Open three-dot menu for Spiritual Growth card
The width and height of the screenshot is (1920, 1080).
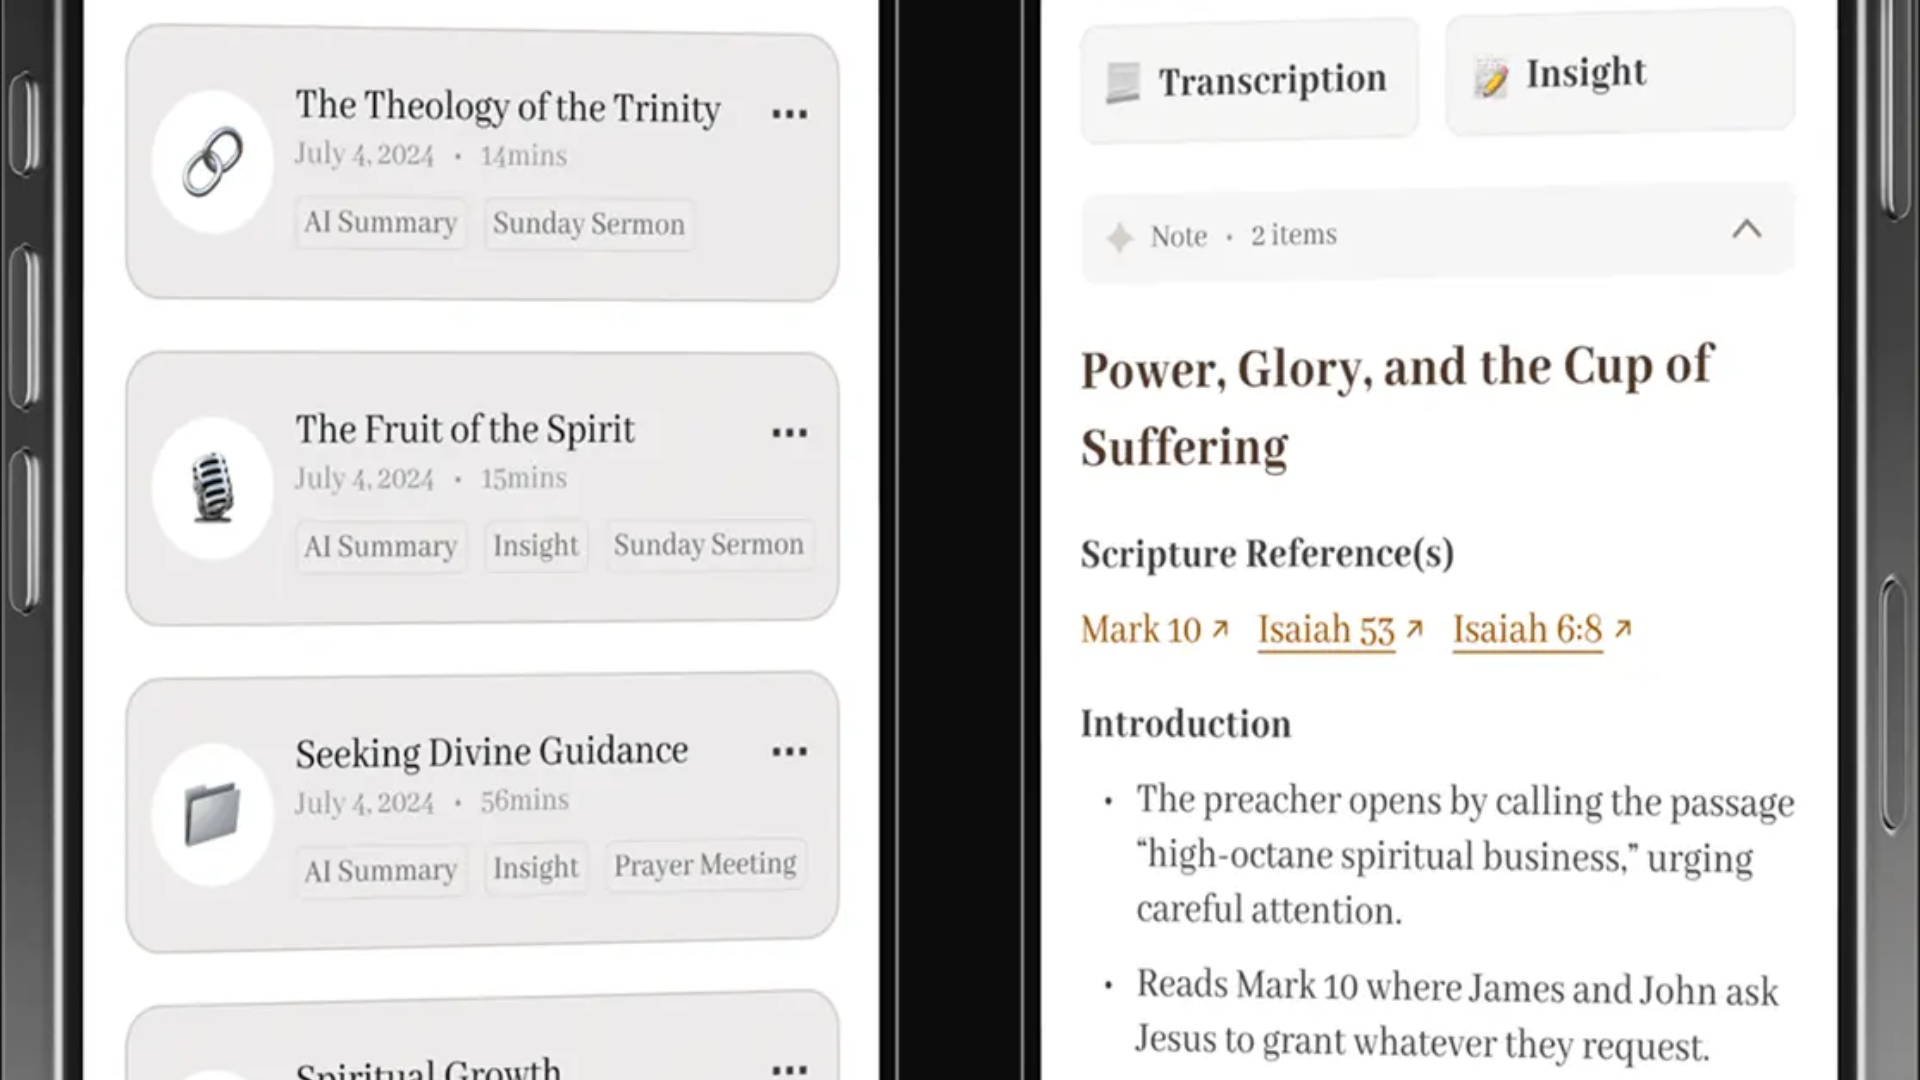tap(789, 1068)
